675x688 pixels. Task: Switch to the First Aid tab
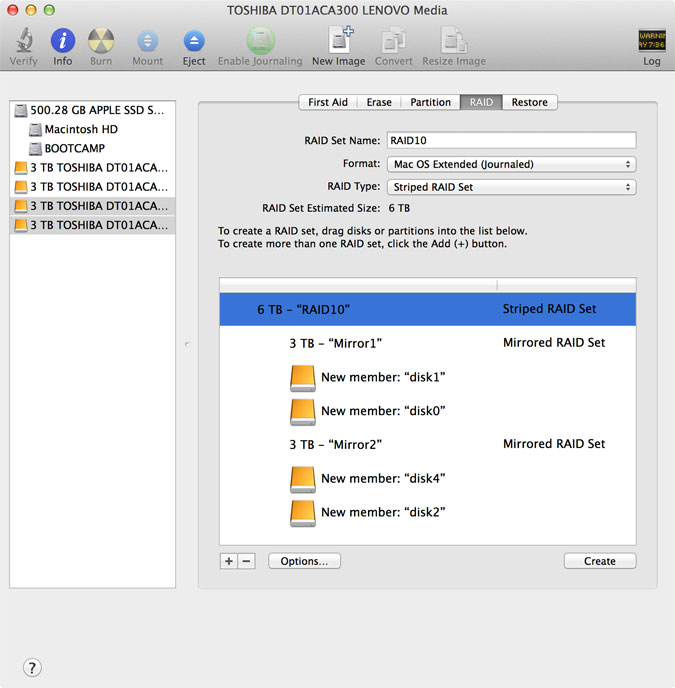(327, 102)
